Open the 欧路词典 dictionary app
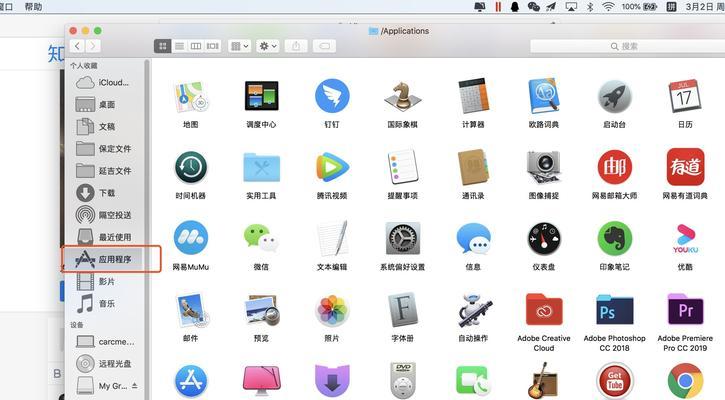The image size is (725, 400). click(544, 97)
